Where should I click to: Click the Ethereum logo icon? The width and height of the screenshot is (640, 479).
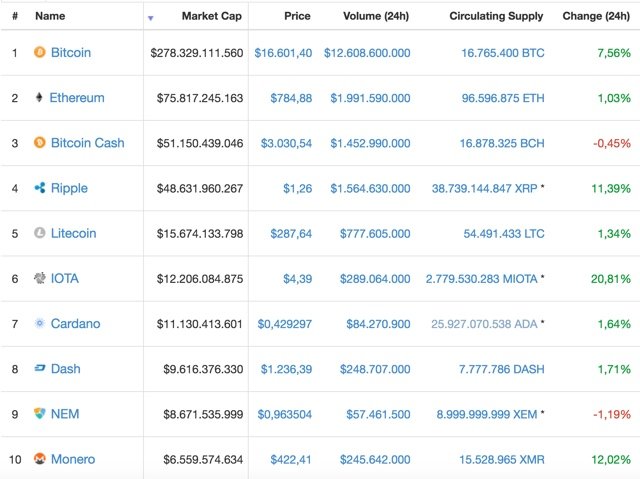[x=39, y=98]
